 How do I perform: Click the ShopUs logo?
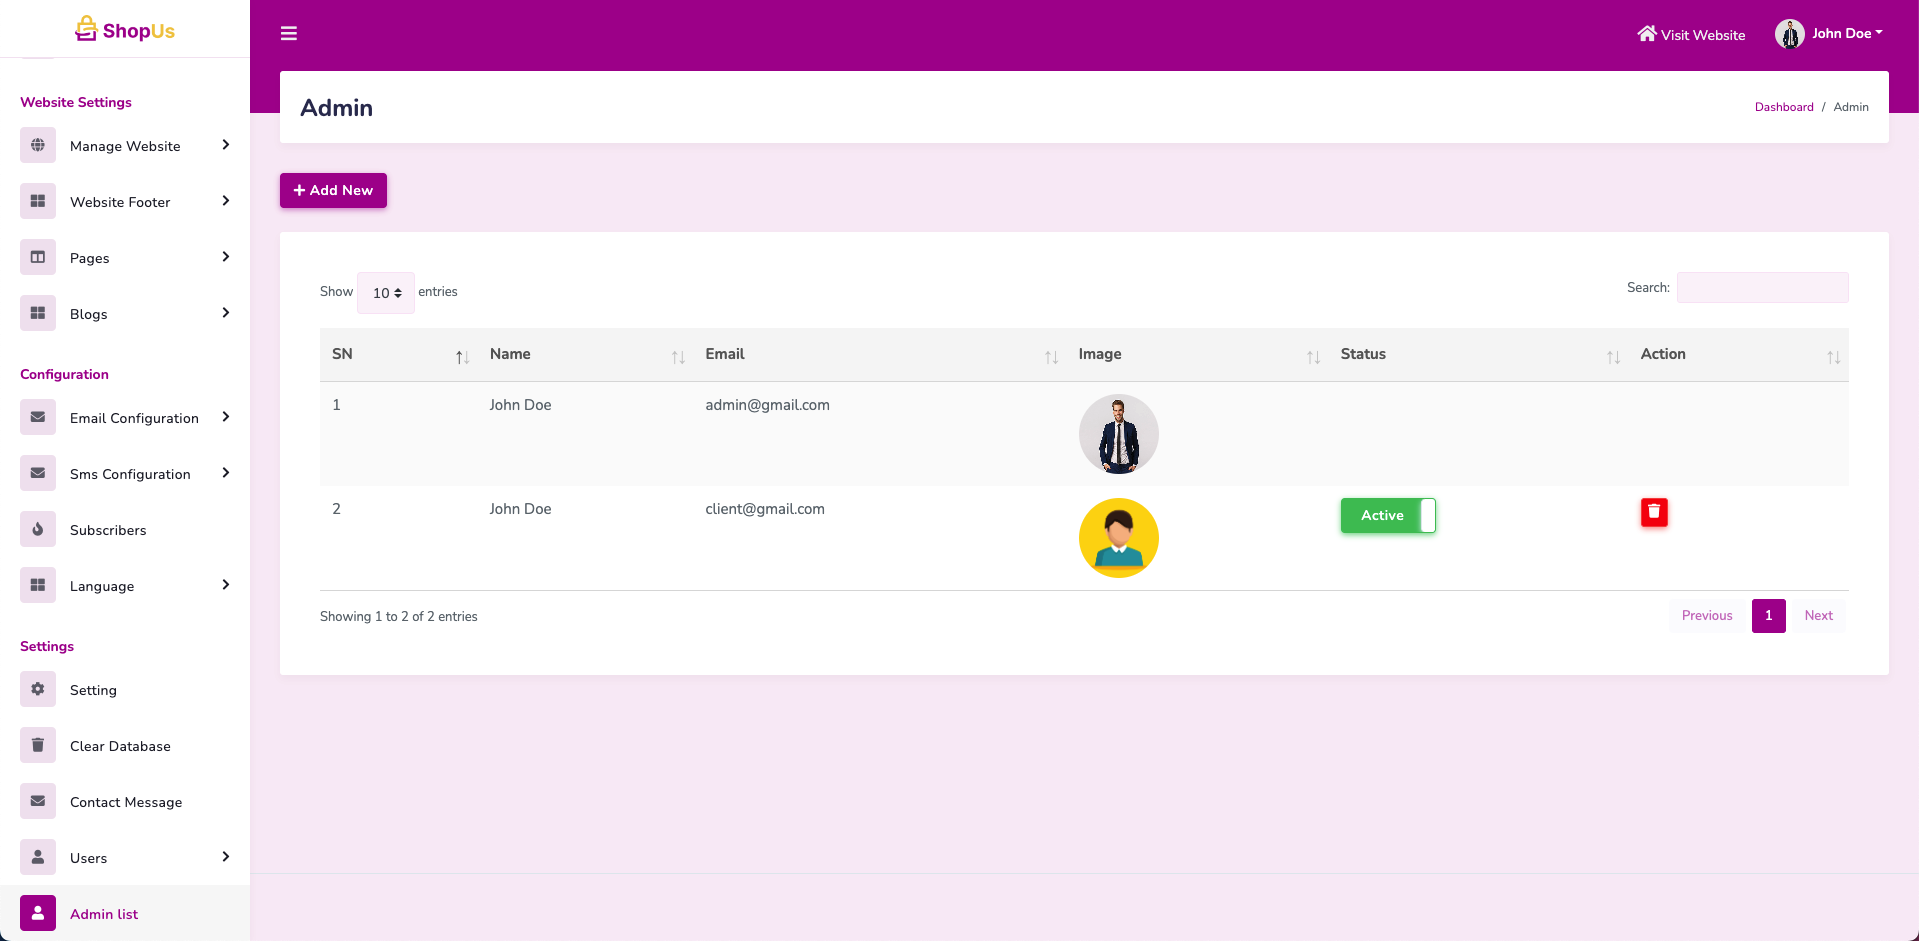pyautogui.click(x=125, y=30)
